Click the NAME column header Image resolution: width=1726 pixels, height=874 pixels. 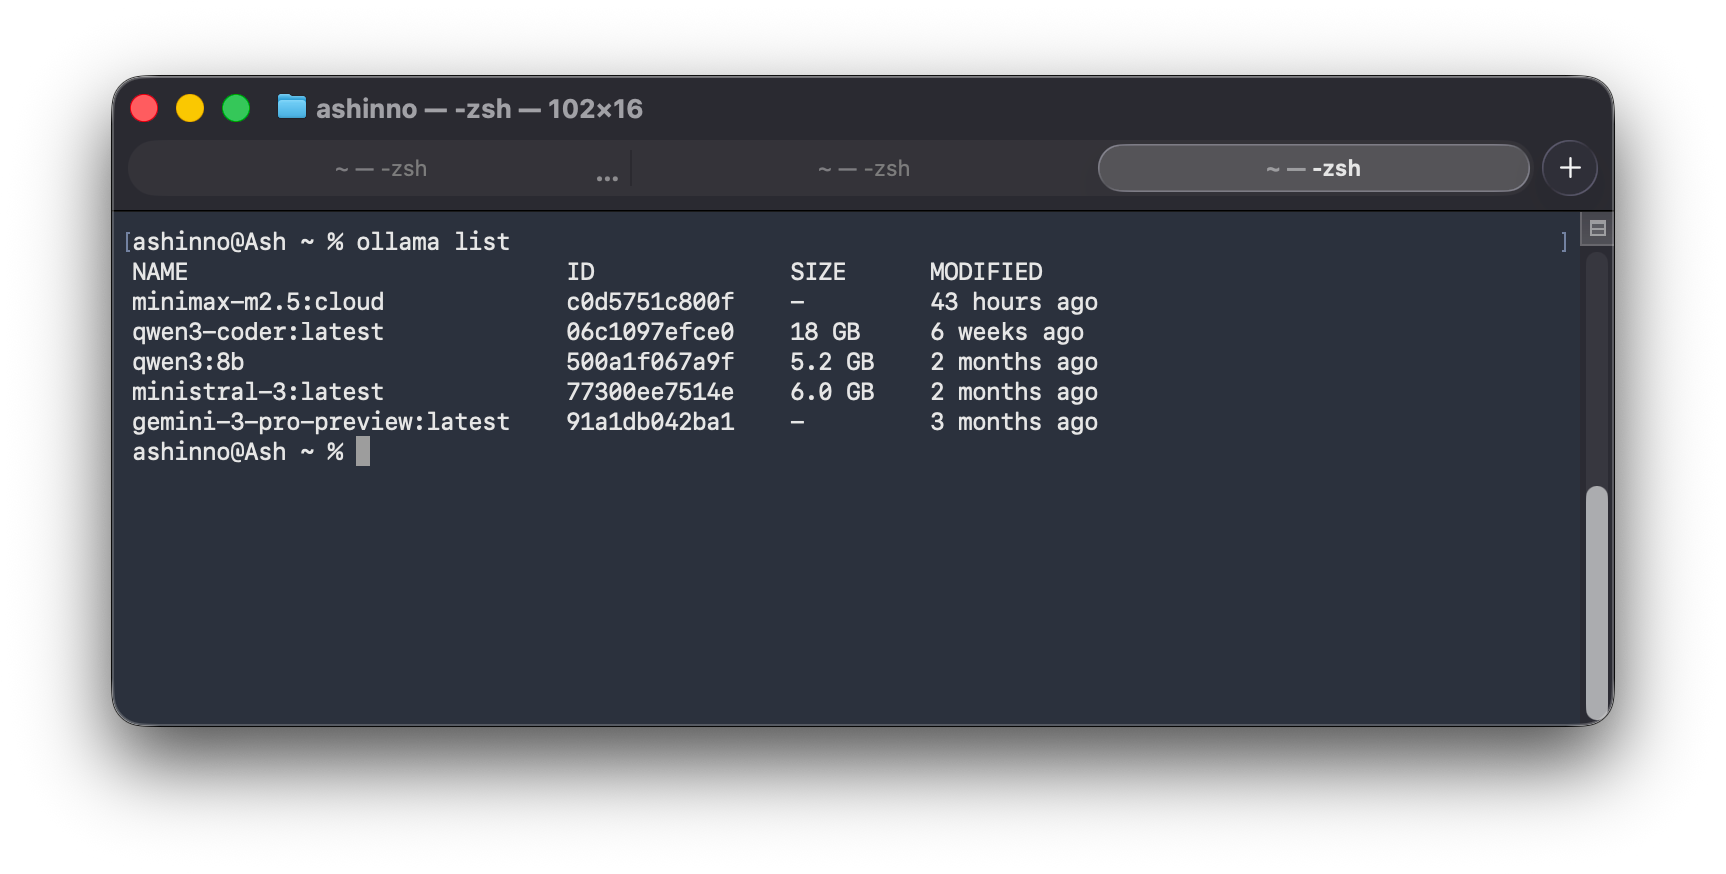tap(160, 272)
